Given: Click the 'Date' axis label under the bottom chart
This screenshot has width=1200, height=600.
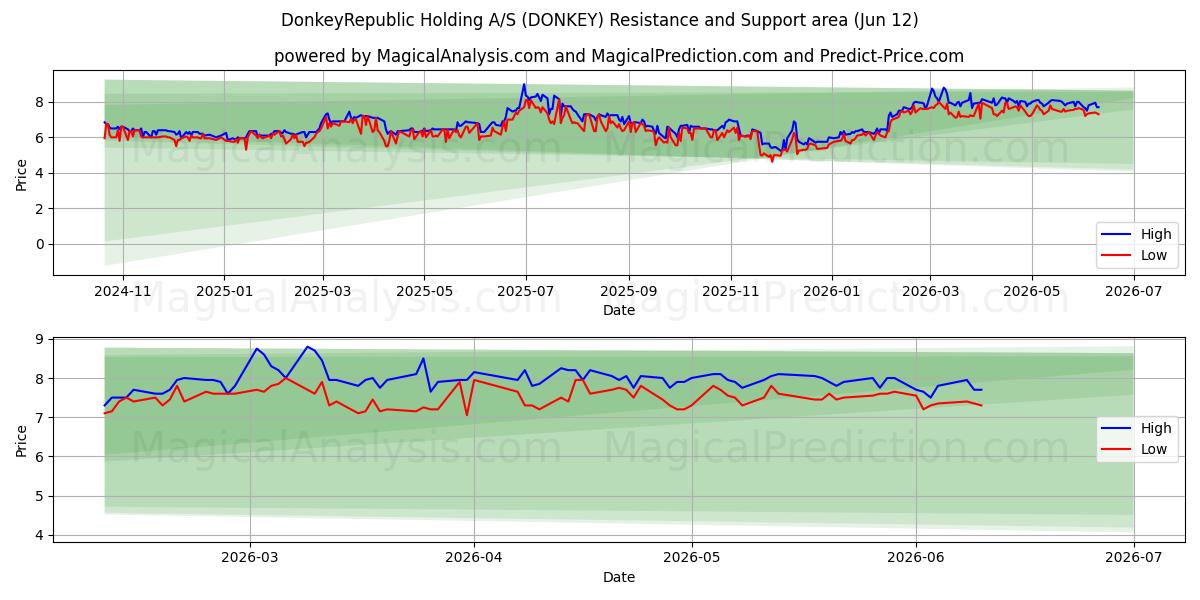Looking at the screenshot, I should click(619, 577).
